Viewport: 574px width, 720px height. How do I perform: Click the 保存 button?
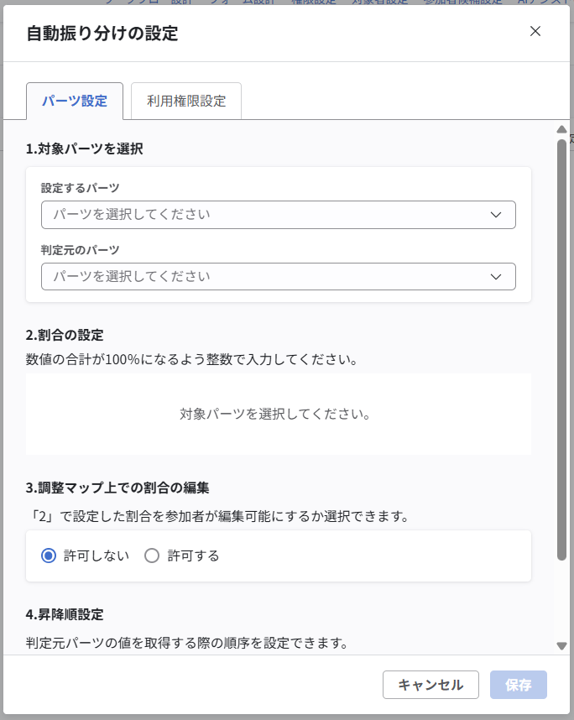coord(518,685)
